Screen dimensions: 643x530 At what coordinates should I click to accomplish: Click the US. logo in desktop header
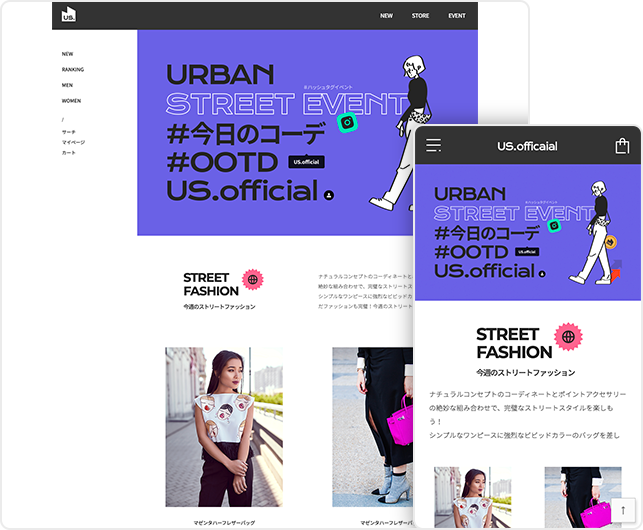tap(68, 14)
